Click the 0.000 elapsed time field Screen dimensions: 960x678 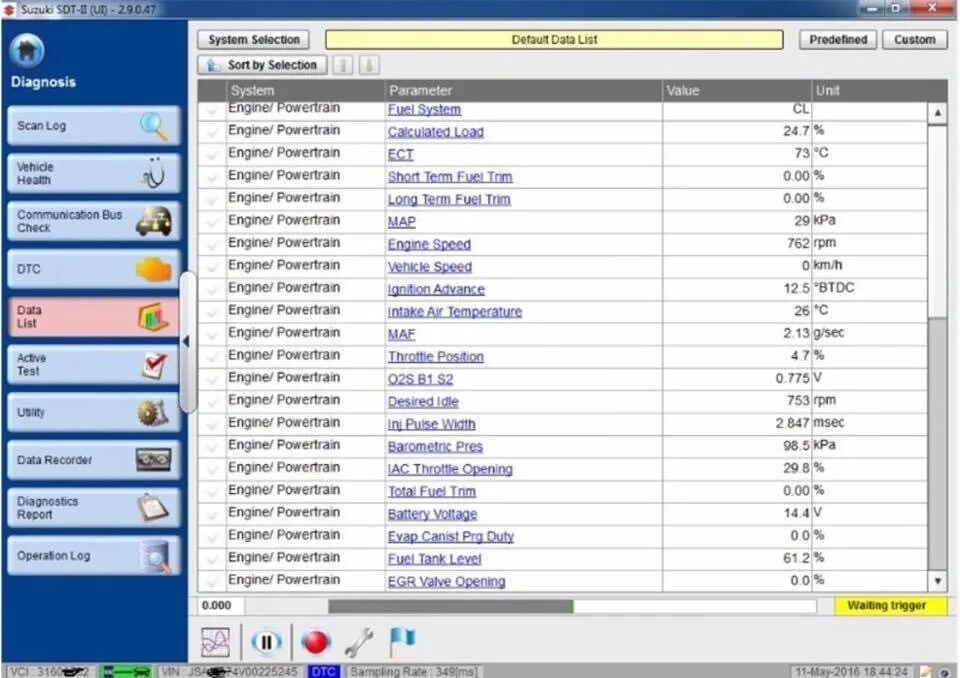pos(220,606)
